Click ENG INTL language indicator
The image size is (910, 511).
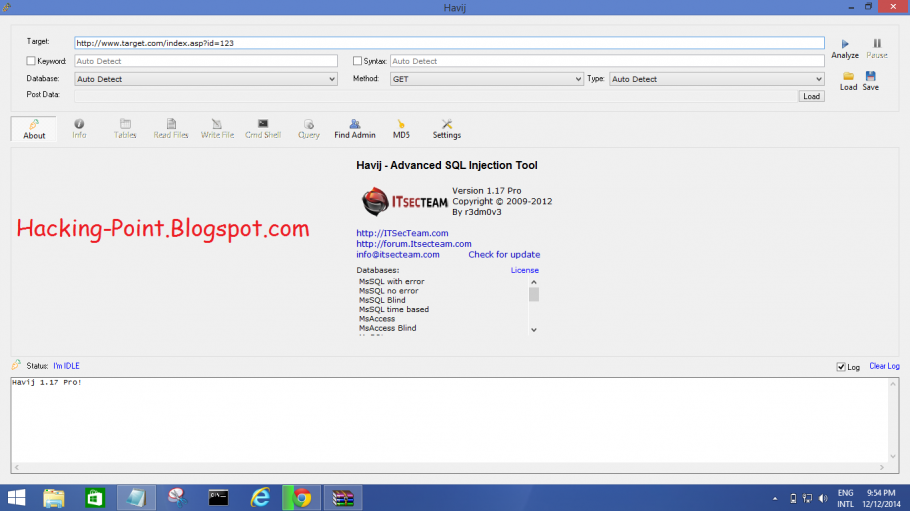tap(846, 498)
